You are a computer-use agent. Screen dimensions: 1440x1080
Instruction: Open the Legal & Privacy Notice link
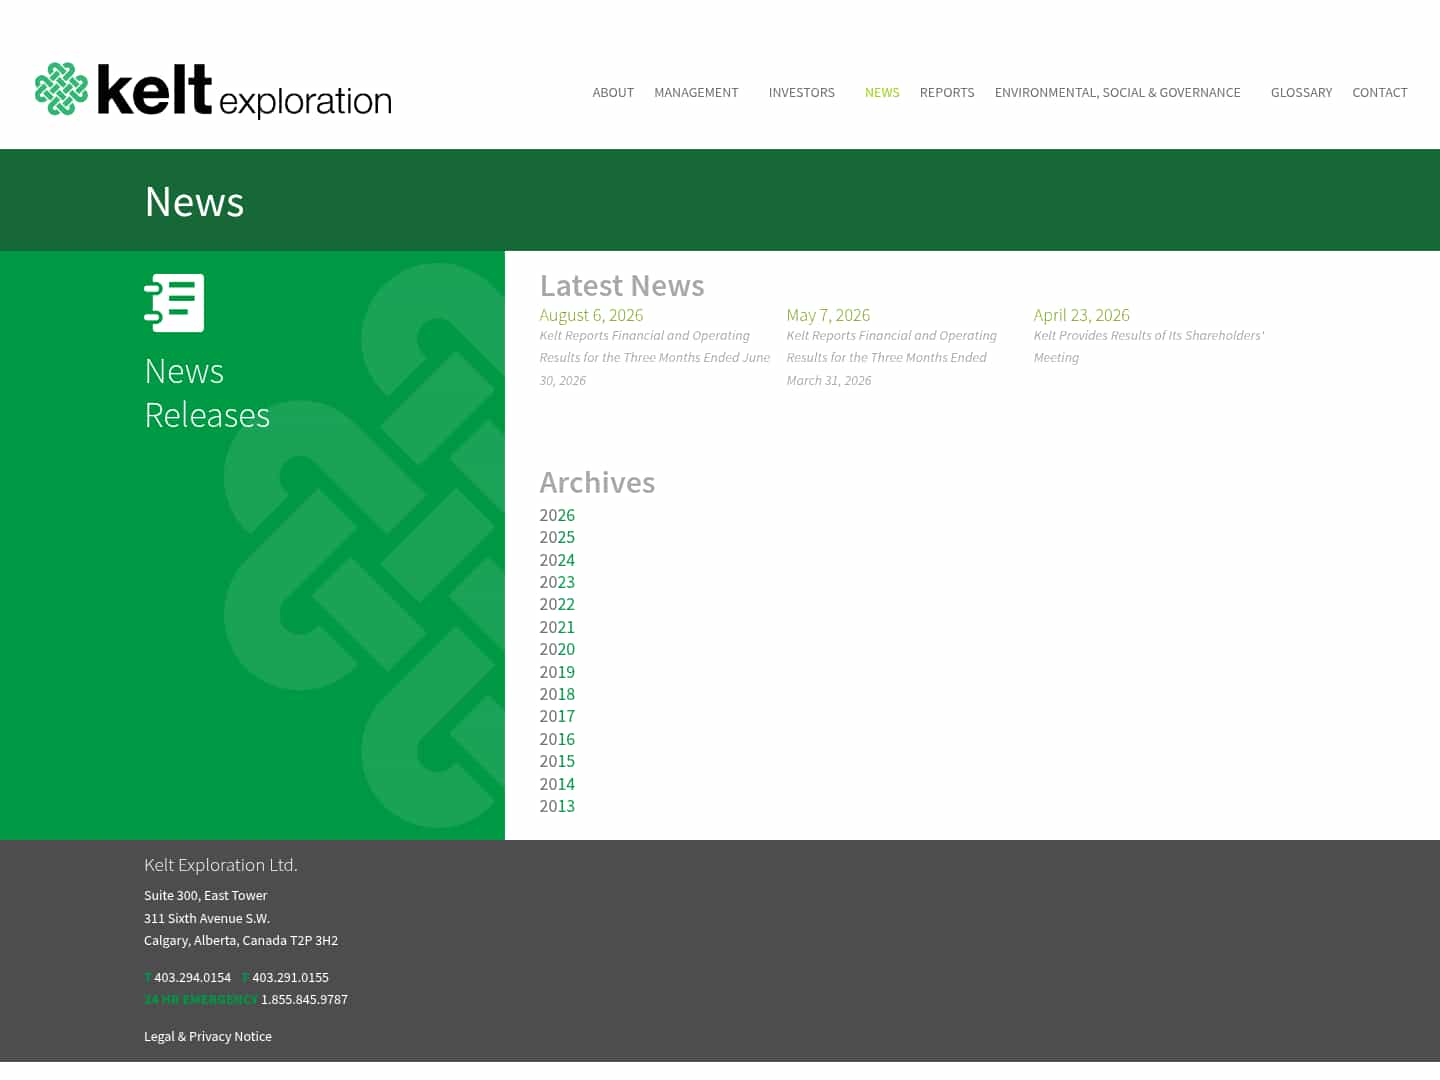[x=208, y=1036]
